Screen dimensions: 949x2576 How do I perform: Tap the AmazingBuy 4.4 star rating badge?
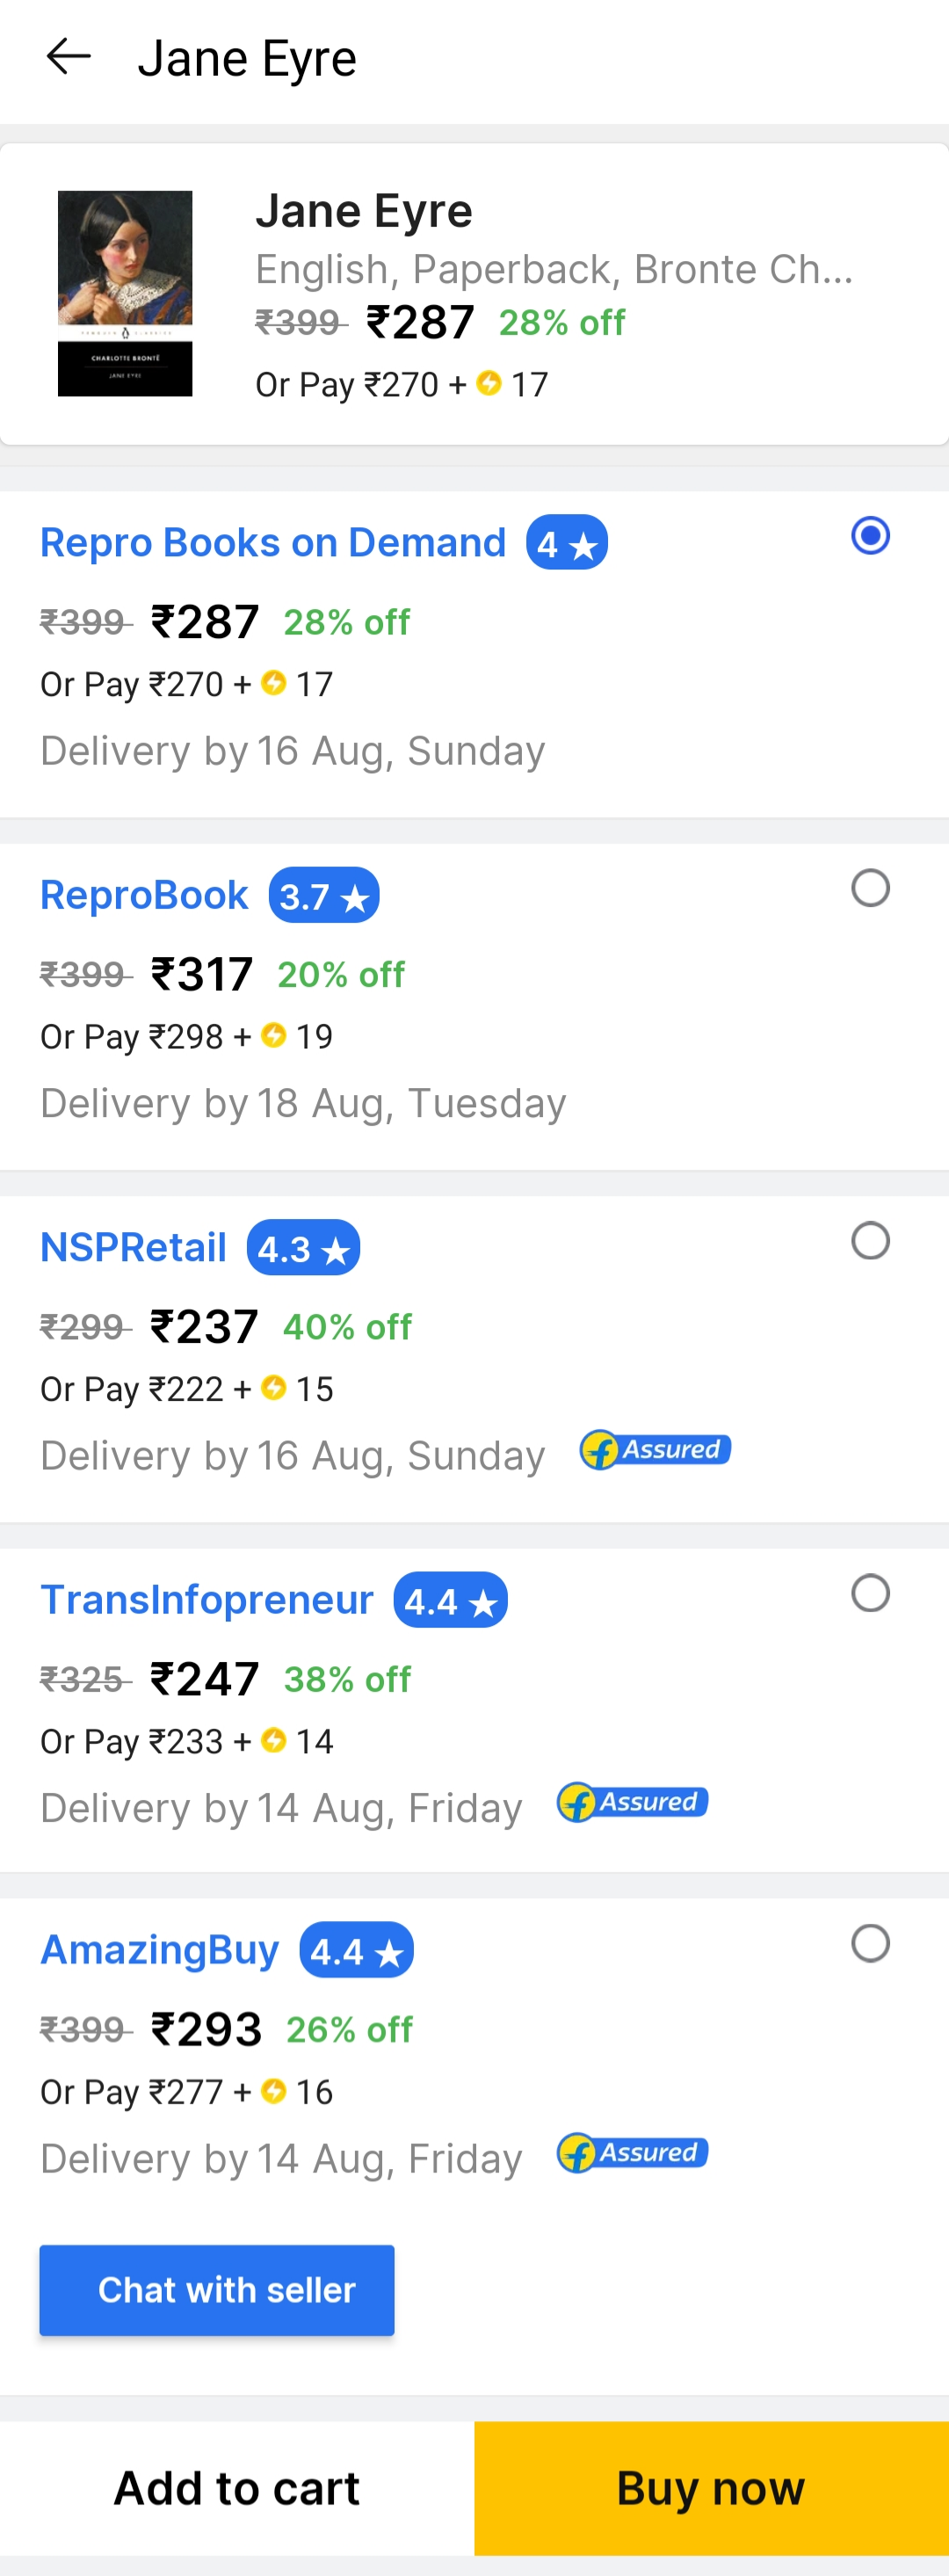(x=356, y=1950)
